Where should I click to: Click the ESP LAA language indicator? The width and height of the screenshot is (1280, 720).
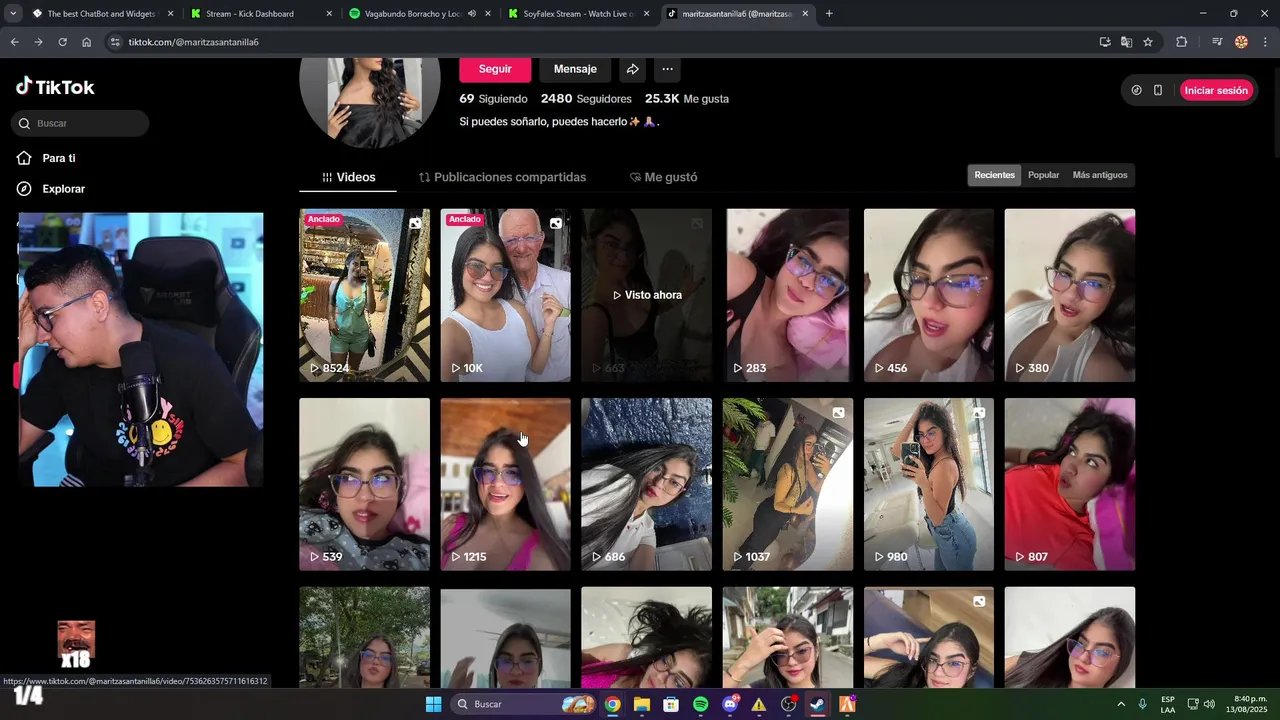pyautogui.click(x=1168, y=704)
